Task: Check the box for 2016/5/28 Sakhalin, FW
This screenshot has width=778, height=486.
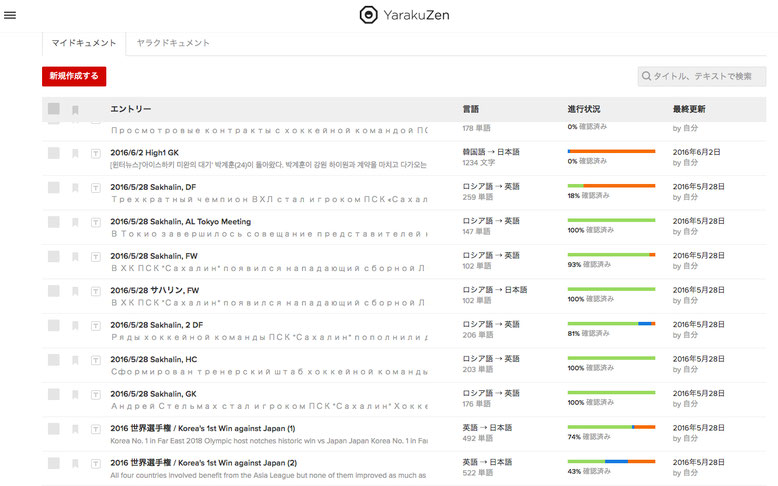Action: [x=54, y=256]
